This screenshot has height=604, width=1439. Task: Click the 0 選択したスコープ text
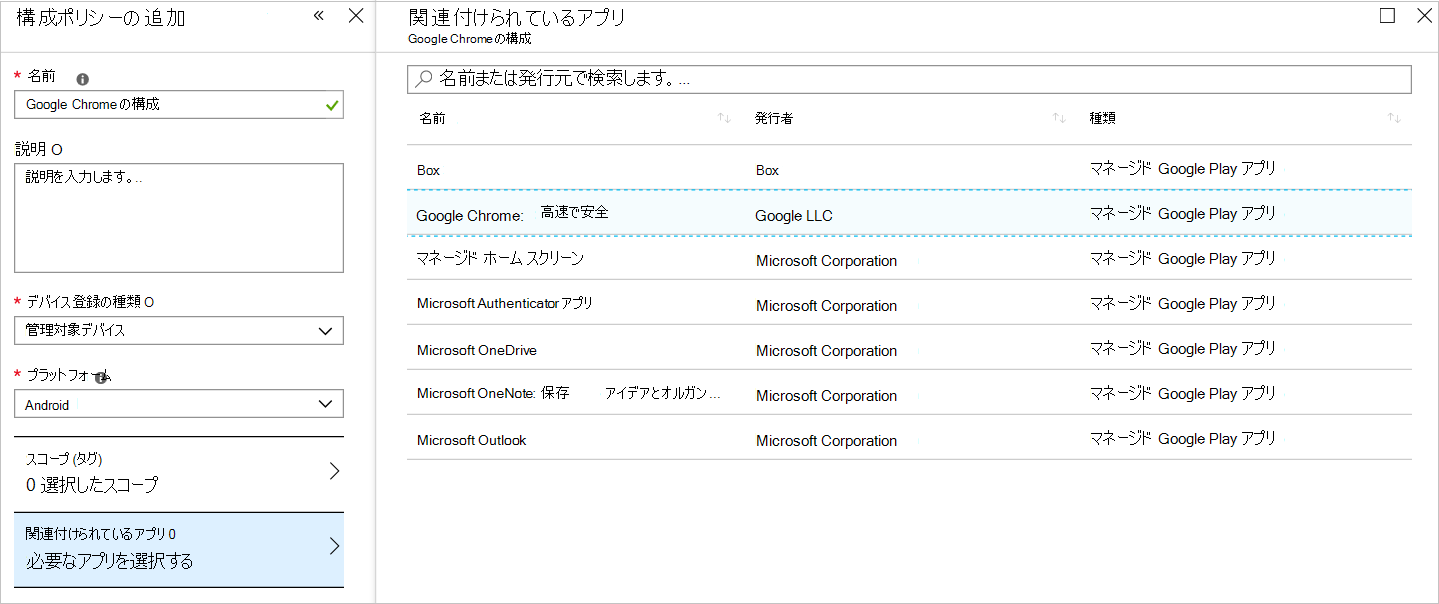tap(92, 485)
